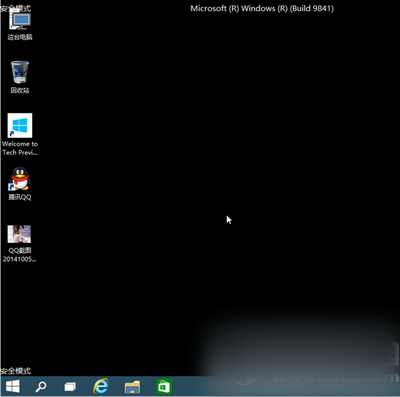Viewport: 400px width, 397px height.
Task: Launch Internet Explorer from the taskbar
Action: [x=101, y=386]
